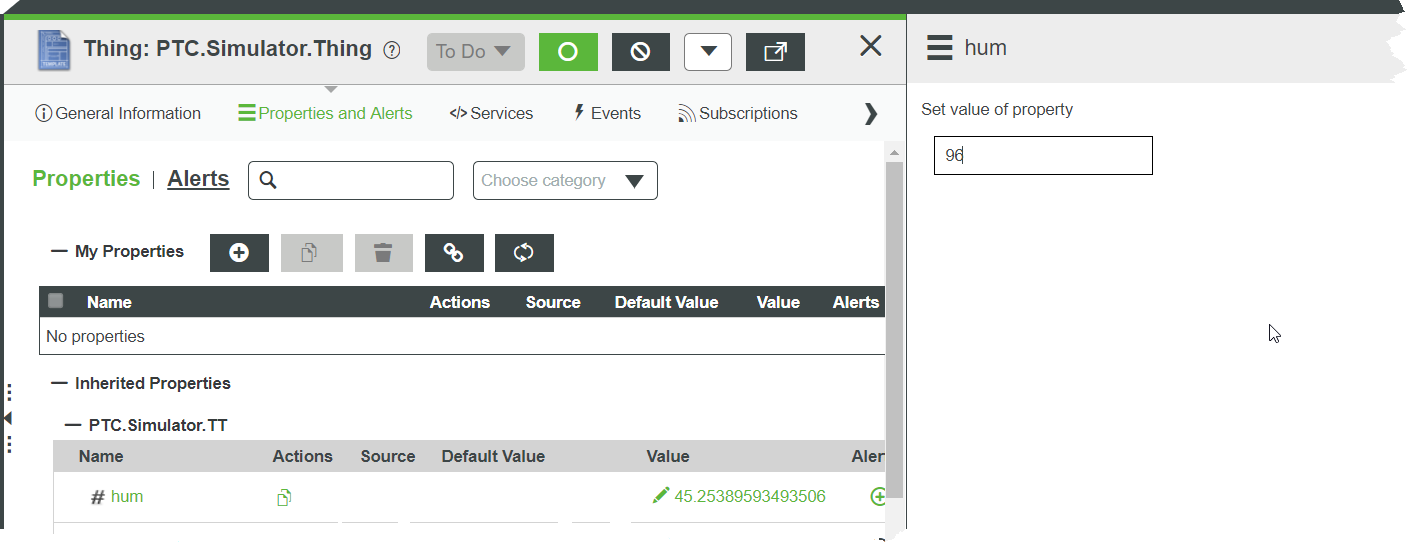Image resolution: width=1414 pixels, height=550 pixels.
Task: Click the Thing template entity icon
Action: click(x=54, y=50)
